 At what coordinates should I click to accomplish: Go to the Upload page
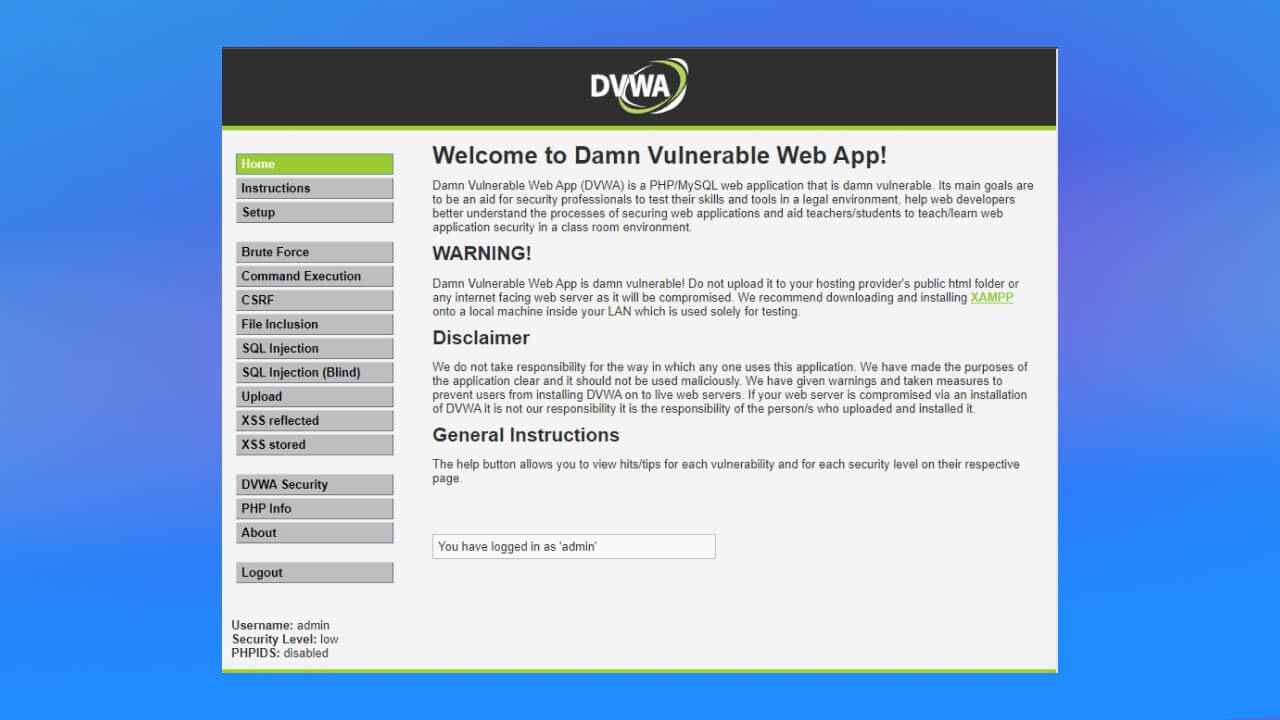pos(315,396)
